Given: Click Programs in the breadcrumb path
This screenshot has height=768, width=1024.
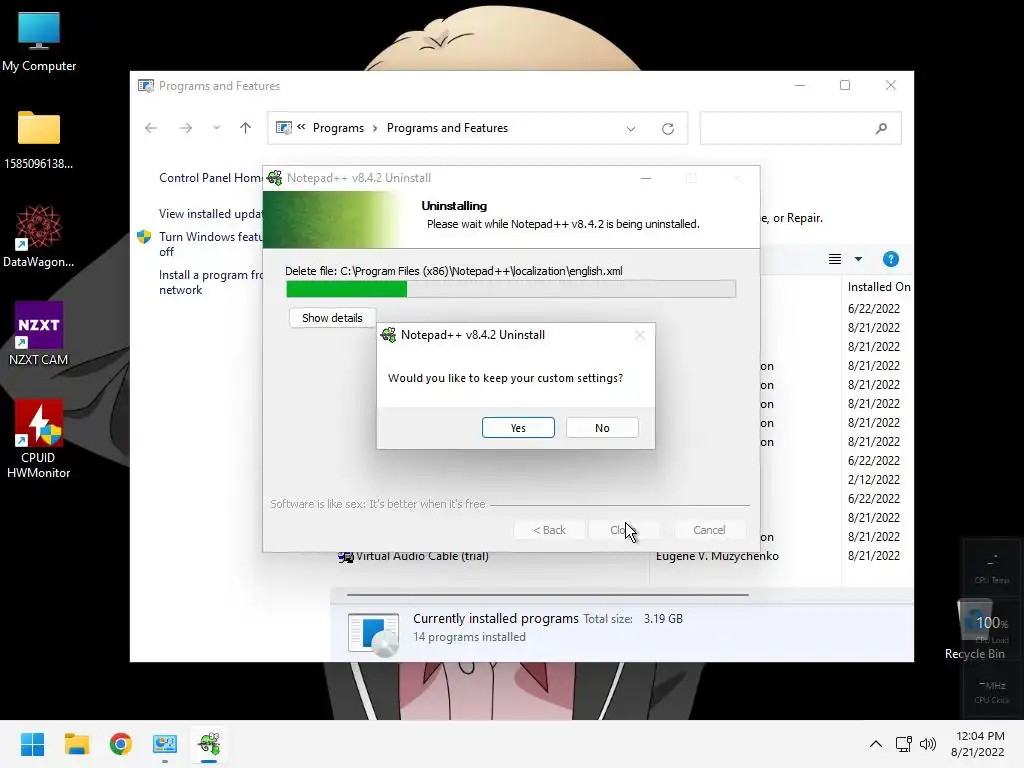Looking at the screenshot, I should click(x=338, y=128).
